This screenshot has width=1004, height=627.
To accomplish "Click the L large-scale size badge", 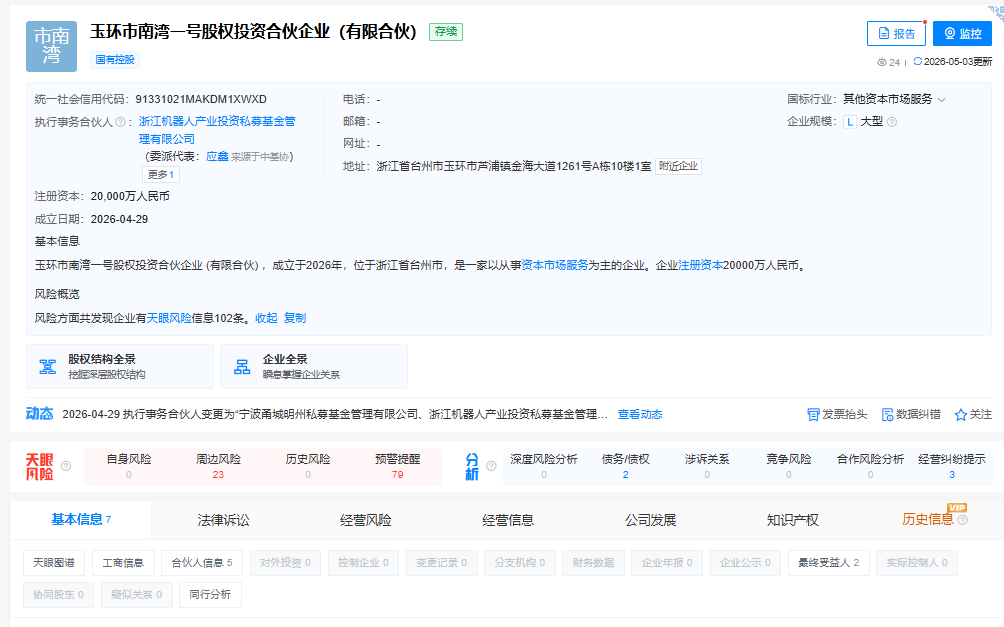I will (x=850, y=122).
